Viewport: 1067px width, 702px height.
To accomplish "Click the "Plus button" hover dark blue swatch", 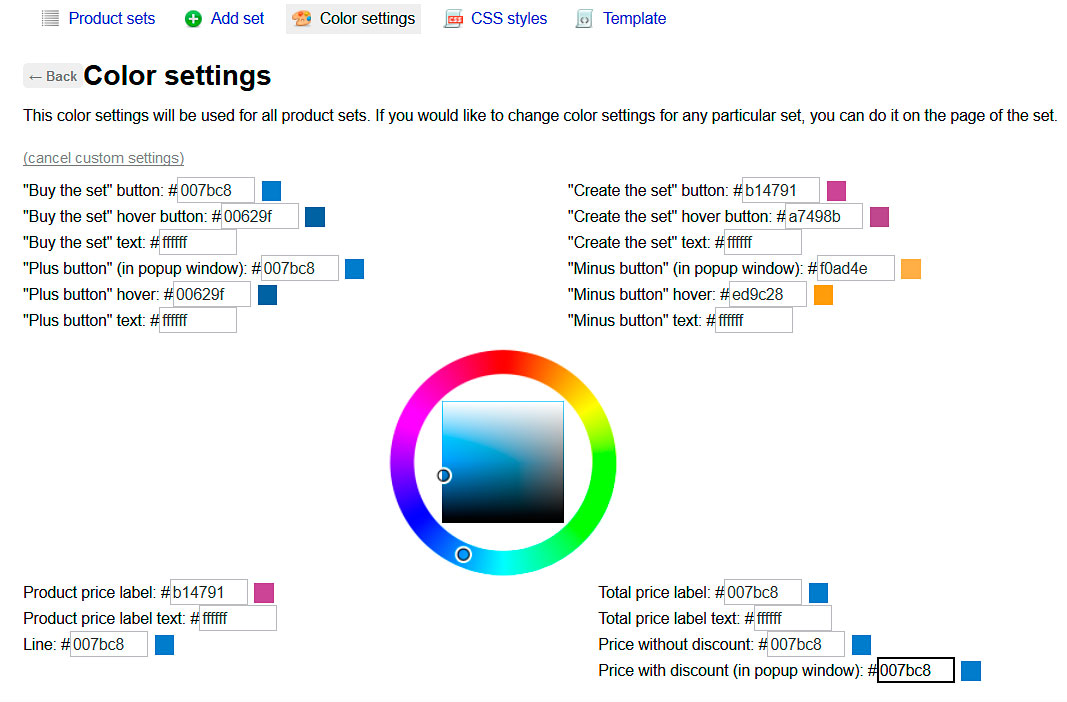I will pyautogui.click(x=267, y=295).
